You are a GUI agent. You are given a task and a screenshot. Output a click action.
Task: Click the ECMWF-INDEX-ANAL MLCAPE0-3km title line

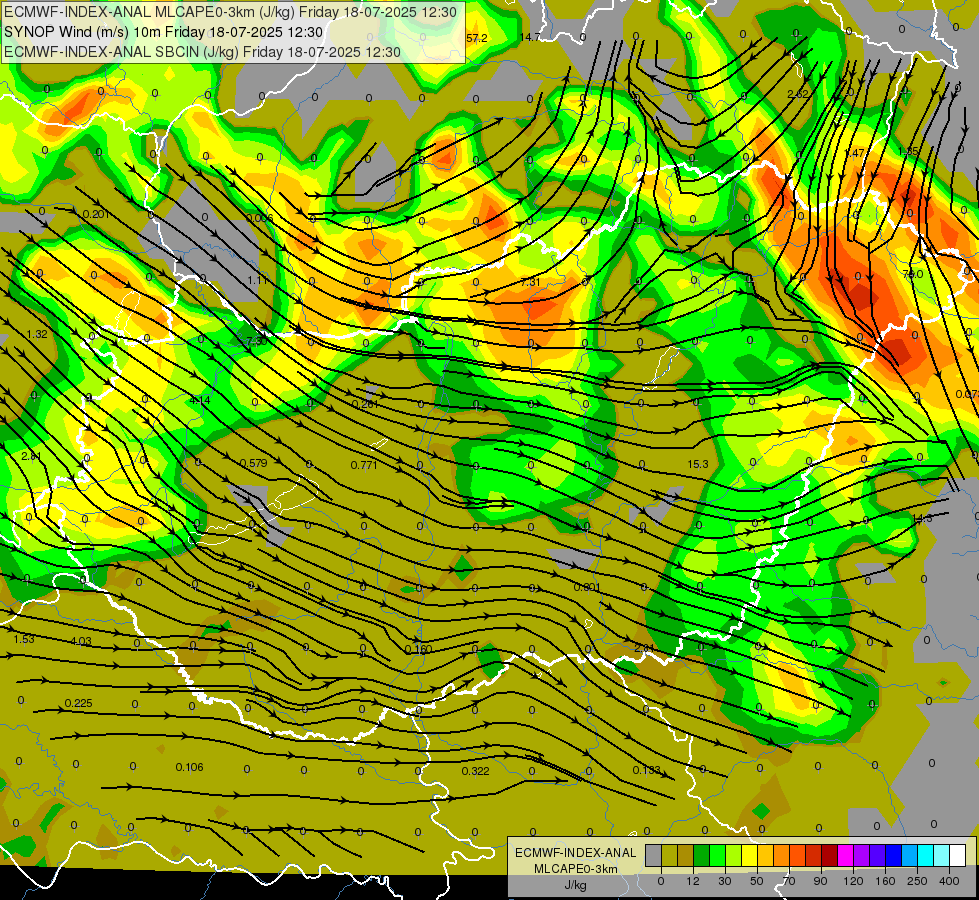(230, 12)
